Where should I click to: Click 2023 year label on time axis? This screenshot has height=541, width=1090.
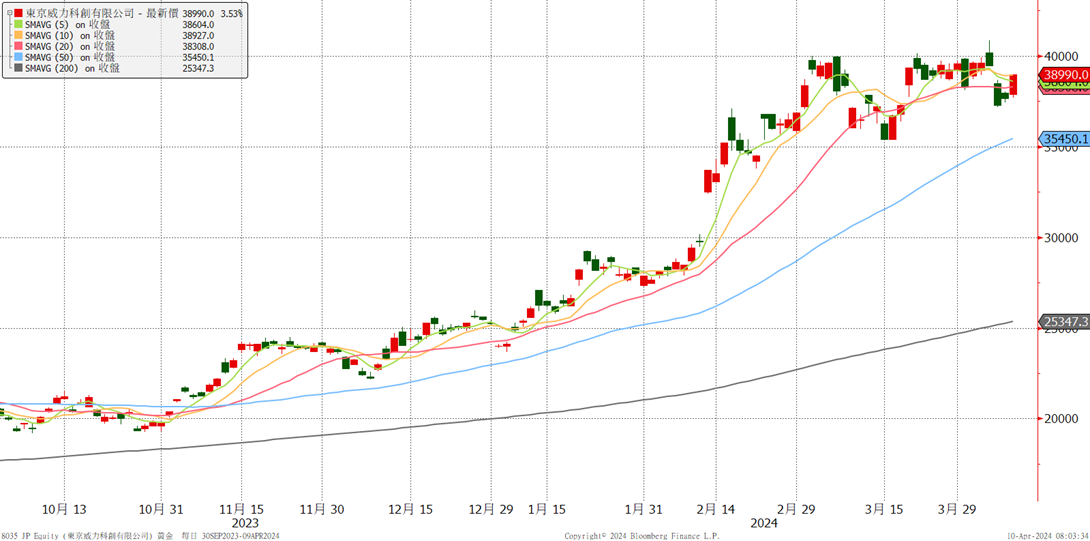click(245, 522)
